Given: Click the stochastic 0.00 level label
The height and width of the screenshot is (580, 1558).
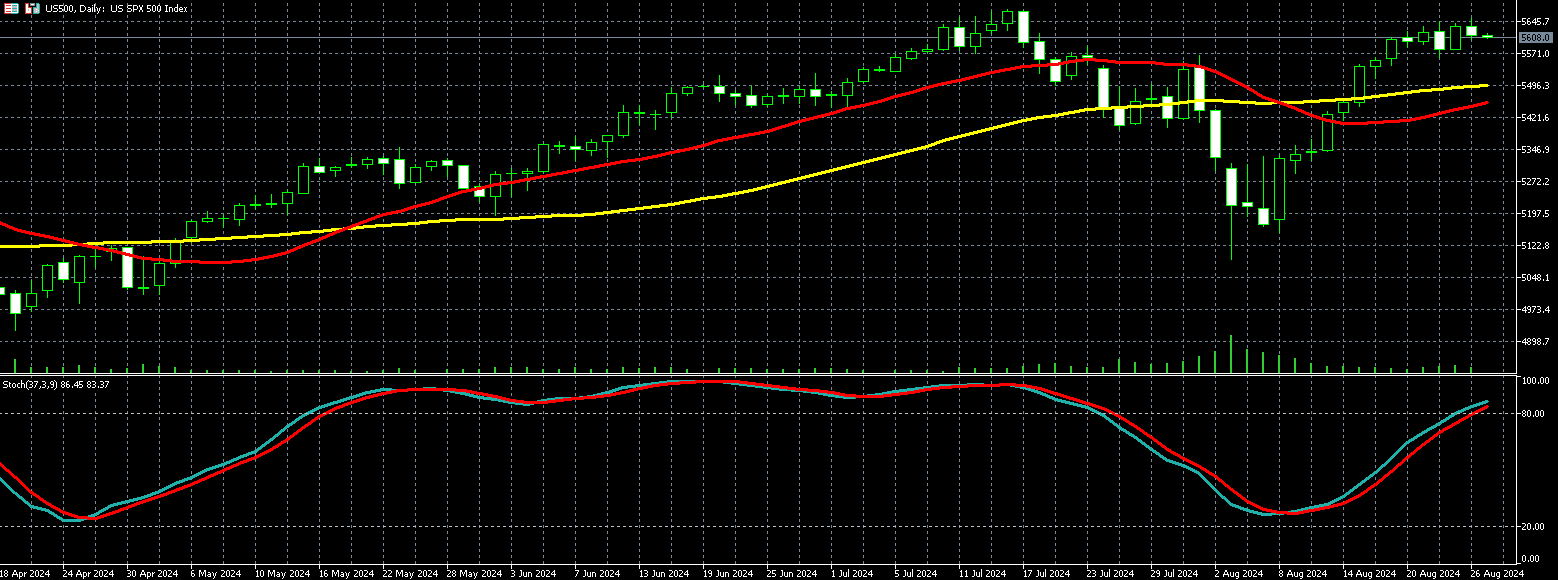Looking at the screenshot, I should coord(1531,558).
